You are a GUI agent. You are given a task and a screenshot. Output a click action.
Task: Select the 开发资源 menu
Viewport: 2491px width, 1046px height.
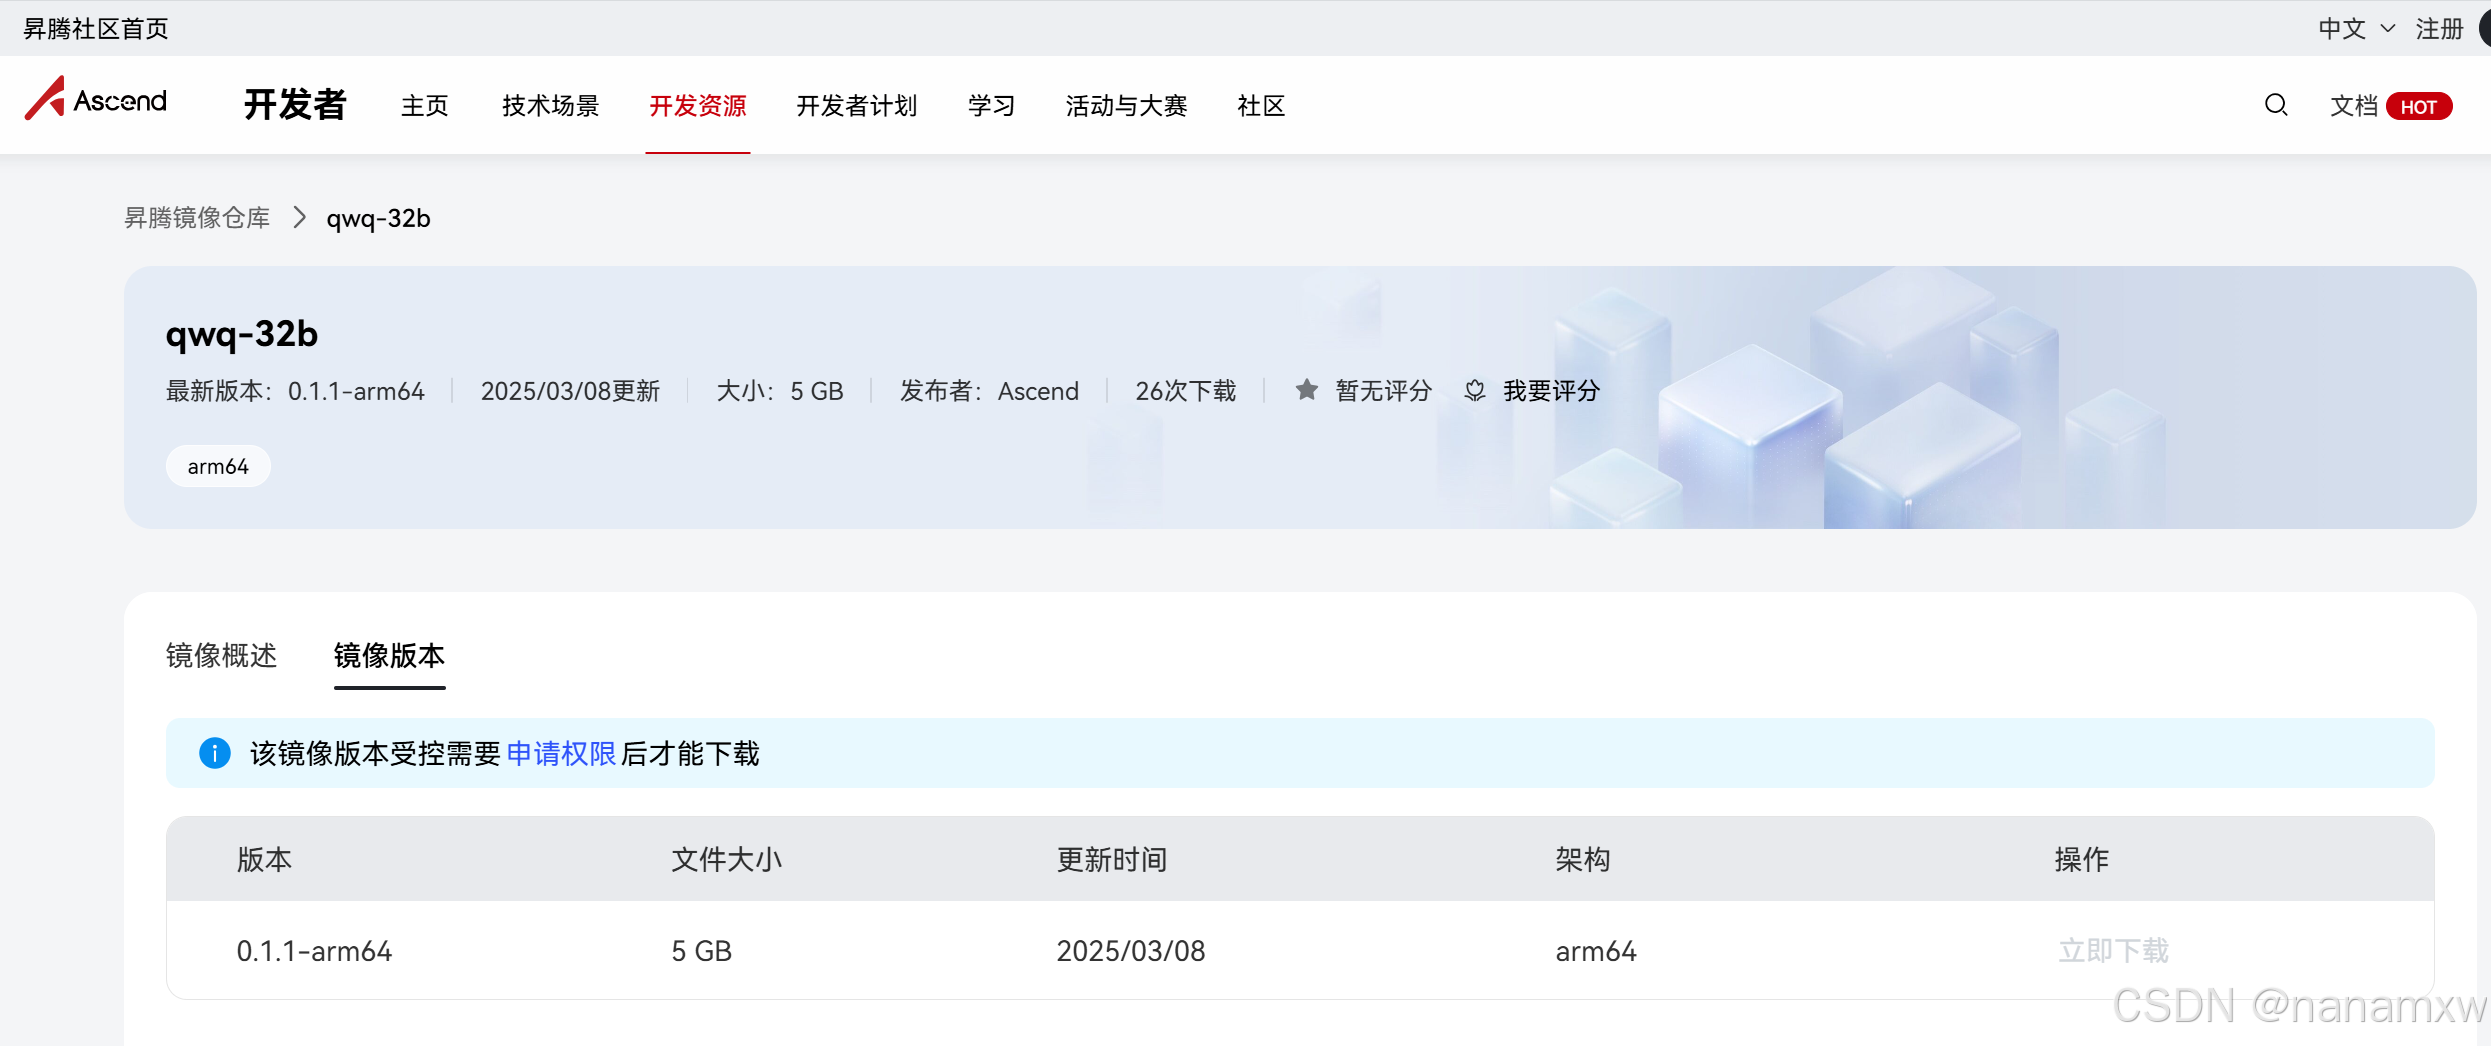(x=698, y=105)
